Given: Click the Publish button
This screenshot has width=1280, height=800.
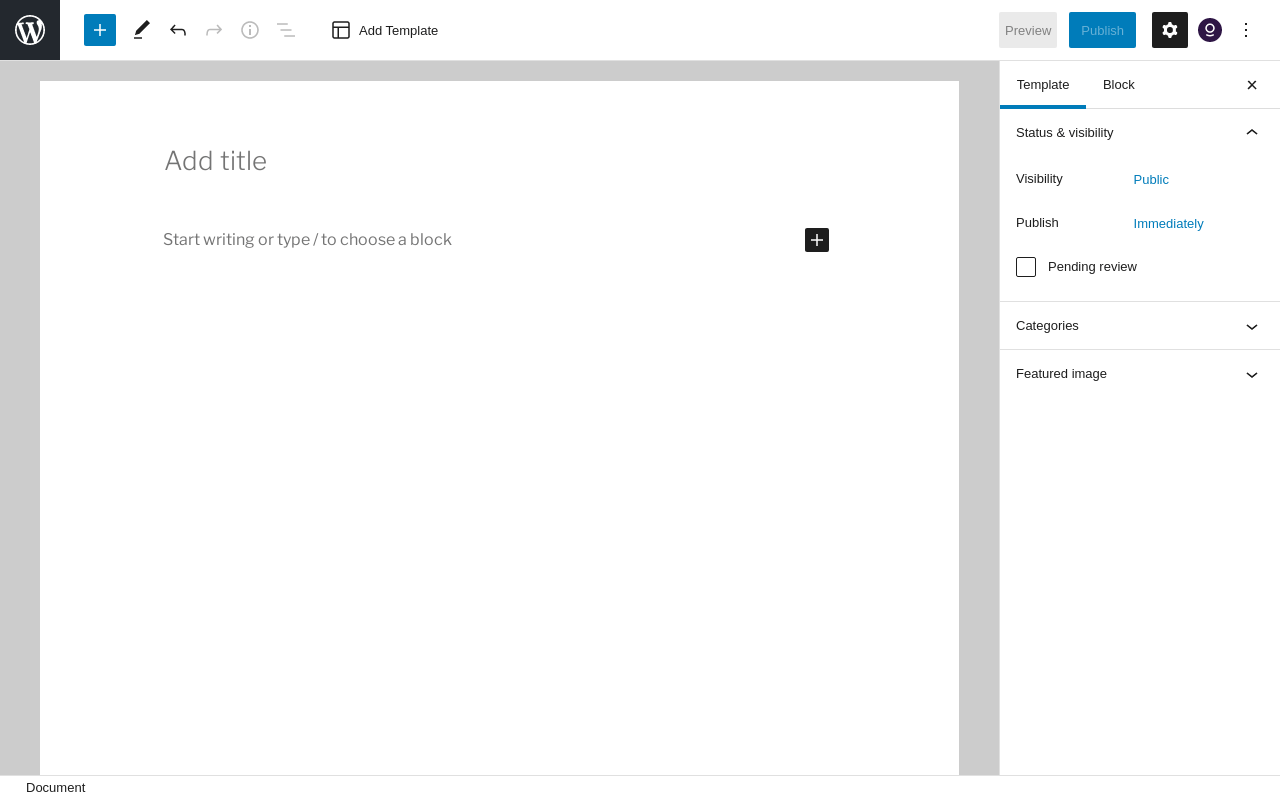Looking at the screenshot, I should point(1102,30).
